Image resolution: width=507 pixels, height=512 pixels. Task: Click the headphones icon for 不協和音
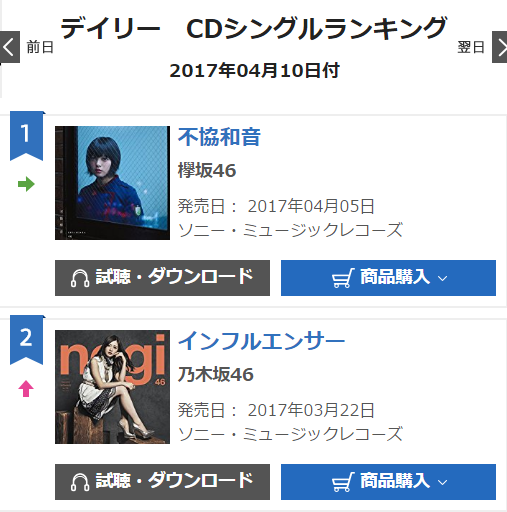pyautogui.click(x=80, y=278)
